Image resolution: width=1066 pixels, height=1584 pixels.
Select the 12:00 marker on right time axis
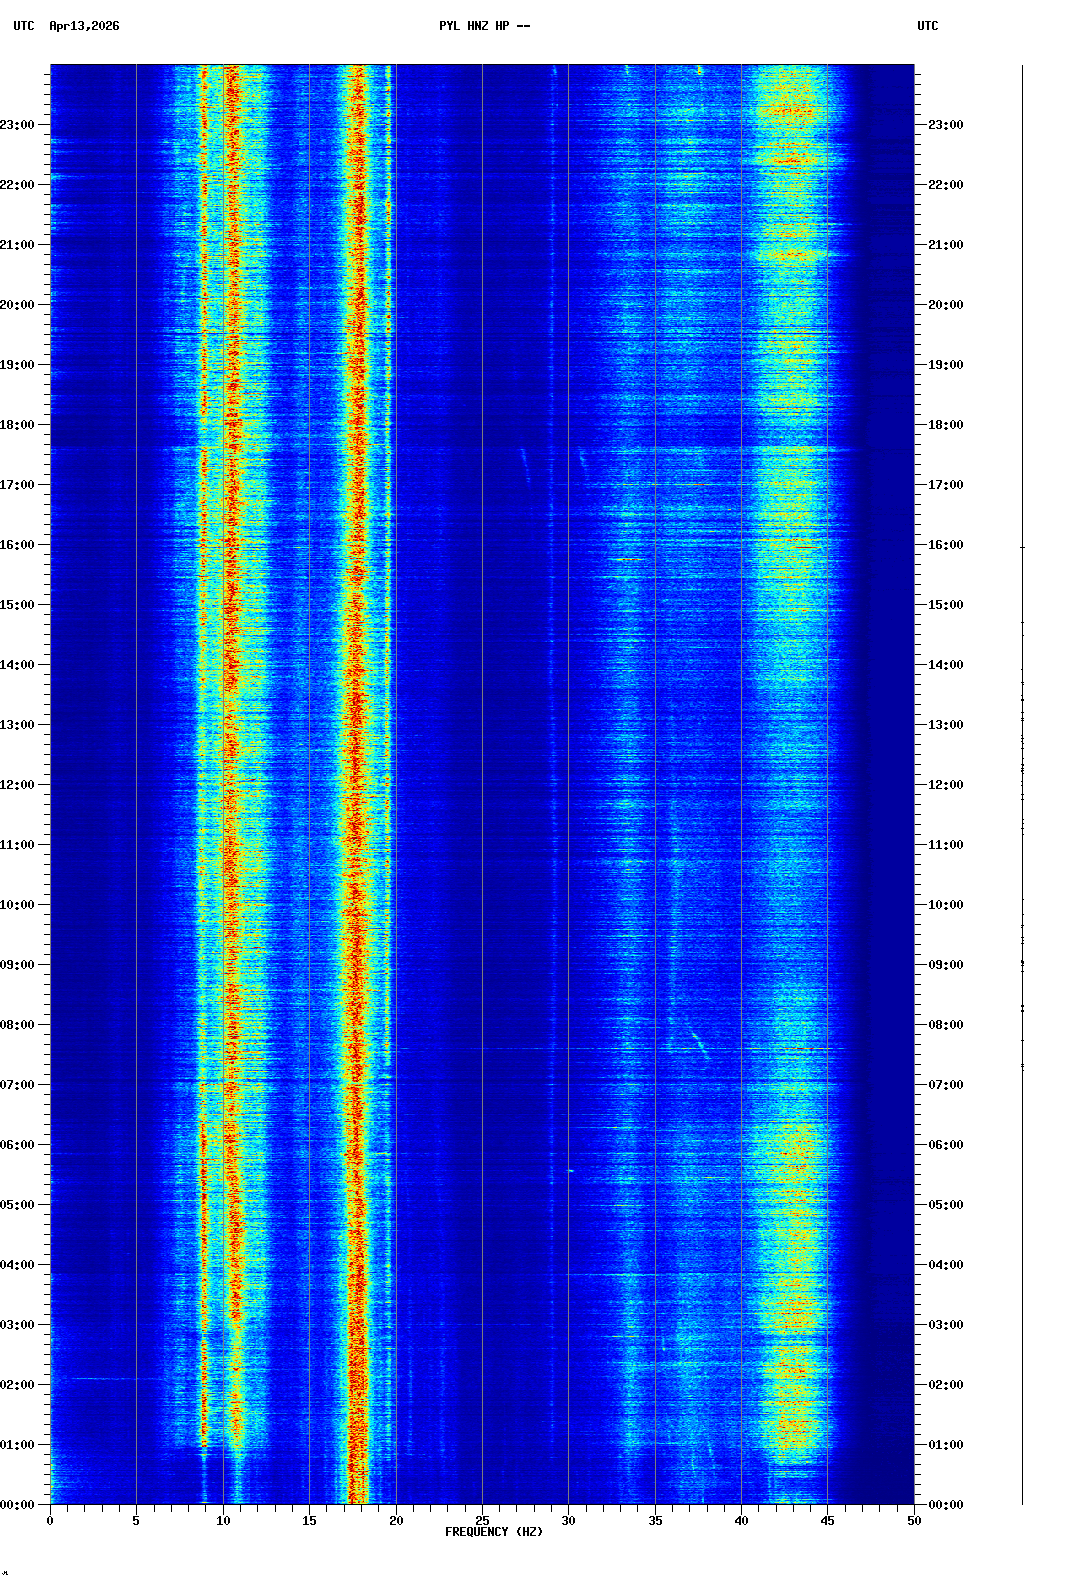(x=945, y=785)
